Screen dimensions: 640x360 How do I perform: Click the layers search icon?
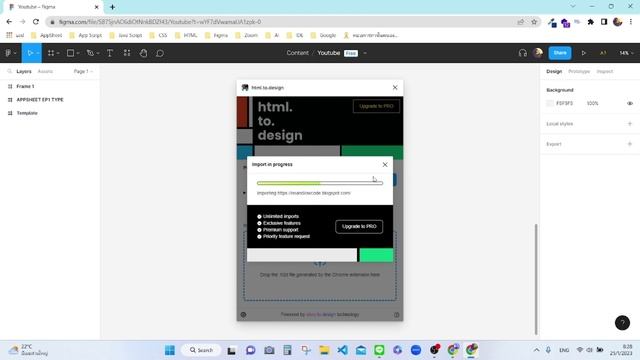tap(9, 71)
